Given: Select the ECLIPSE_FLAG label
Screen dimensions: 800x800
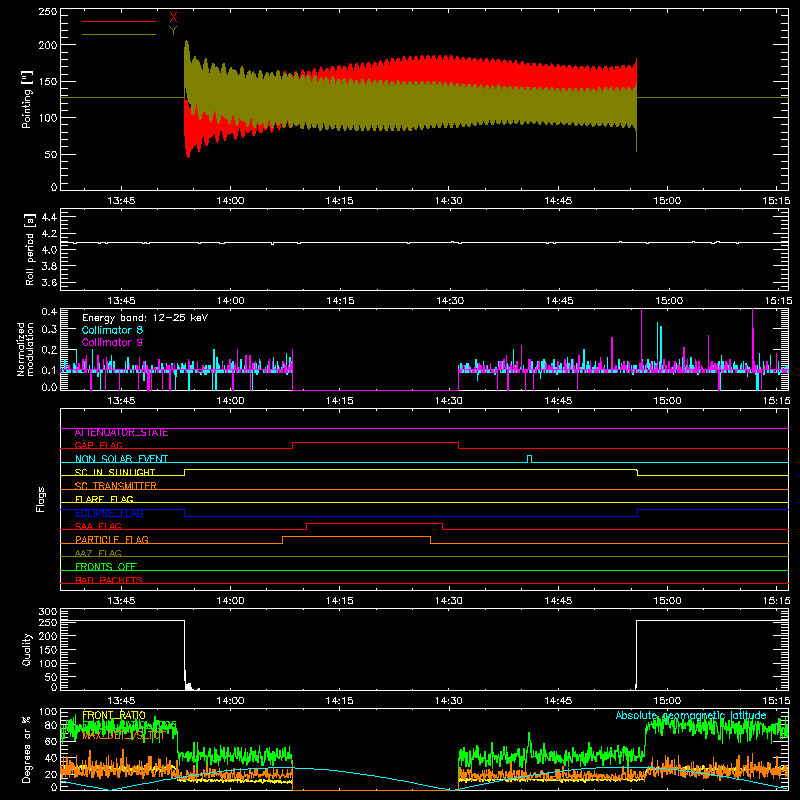Looking at the screenshot, I should (109, 513).
